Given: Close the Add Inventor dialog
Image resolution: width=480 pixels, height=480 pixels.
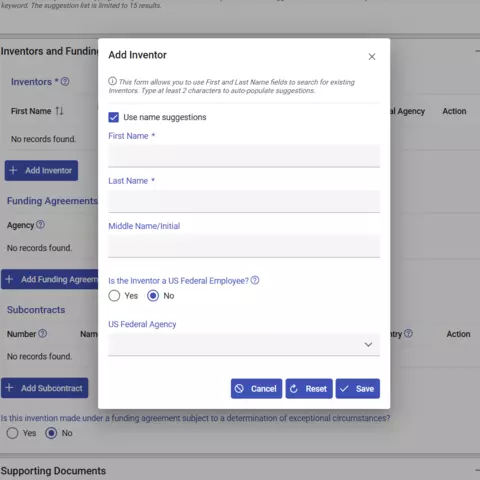Looking at the screenshot, I should 372,57.
